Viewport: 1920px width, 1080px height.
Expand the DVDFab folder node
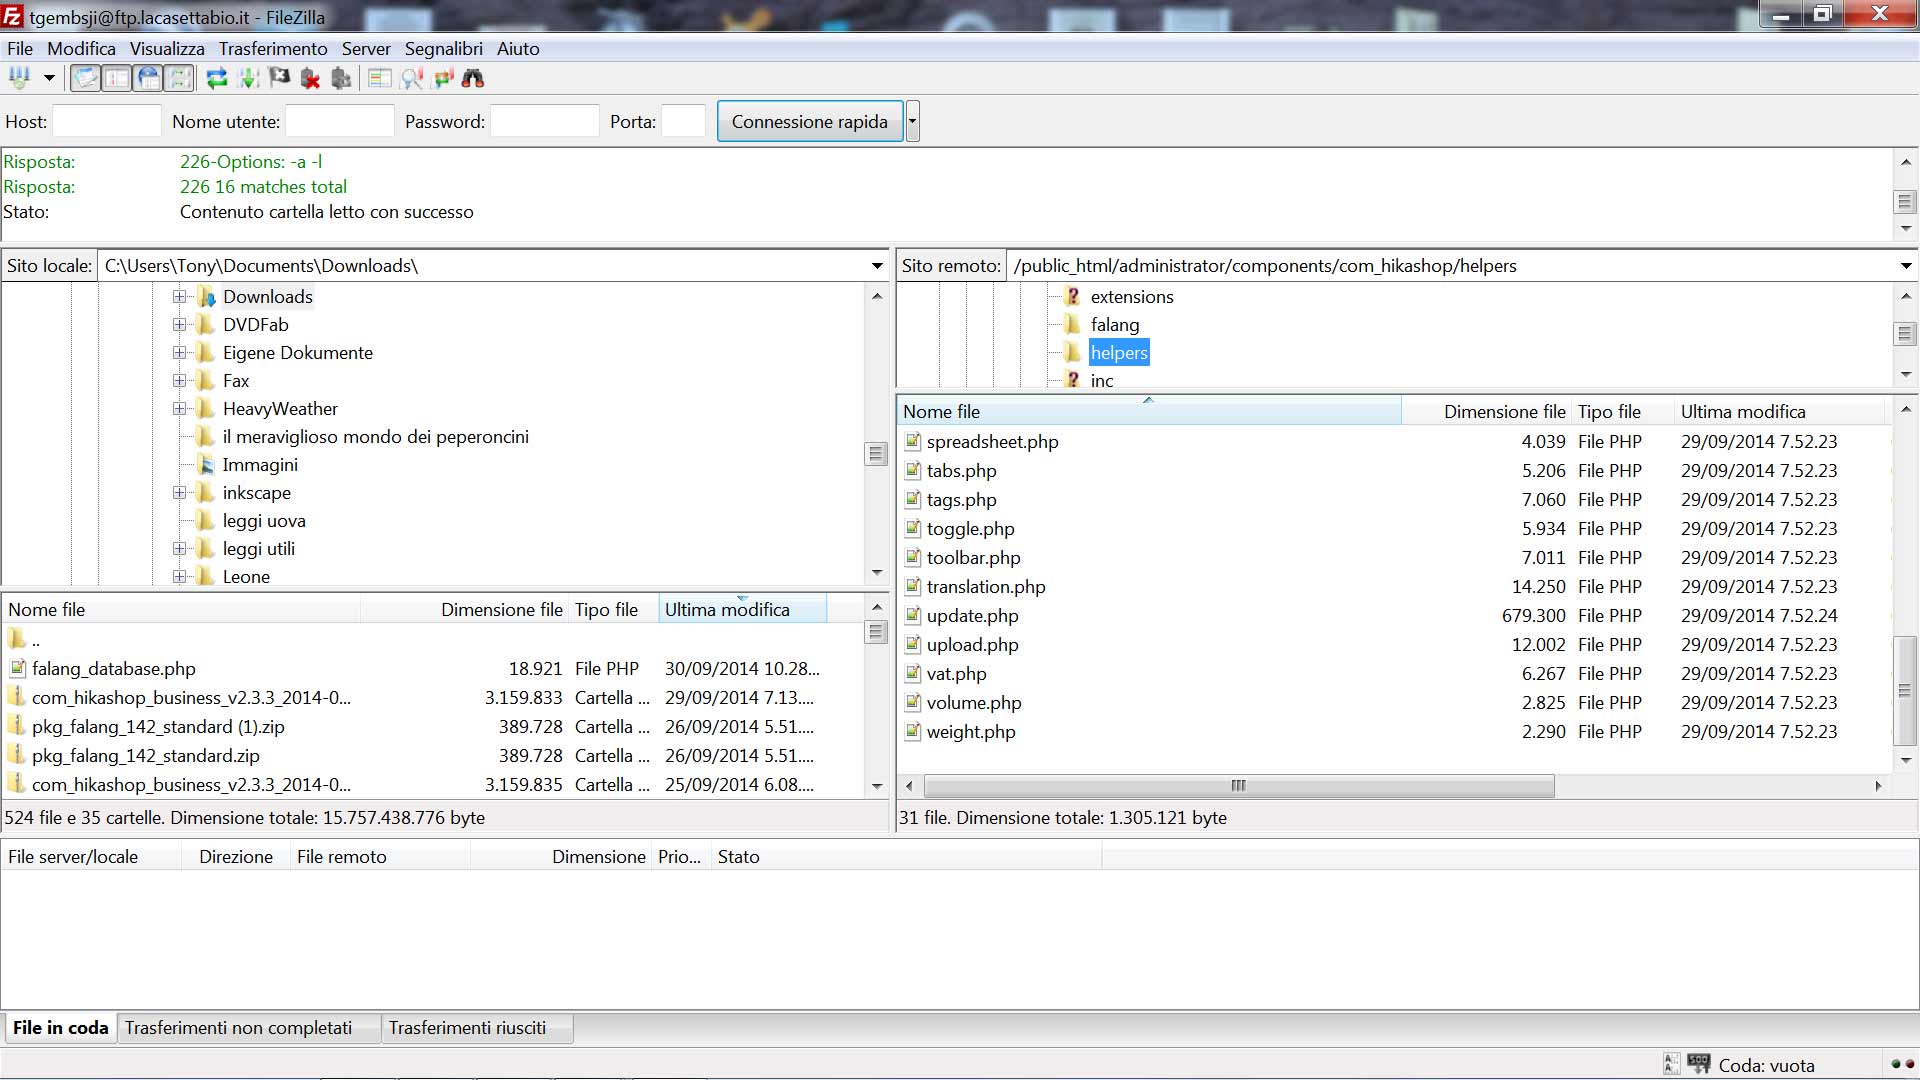coord(179,325)
